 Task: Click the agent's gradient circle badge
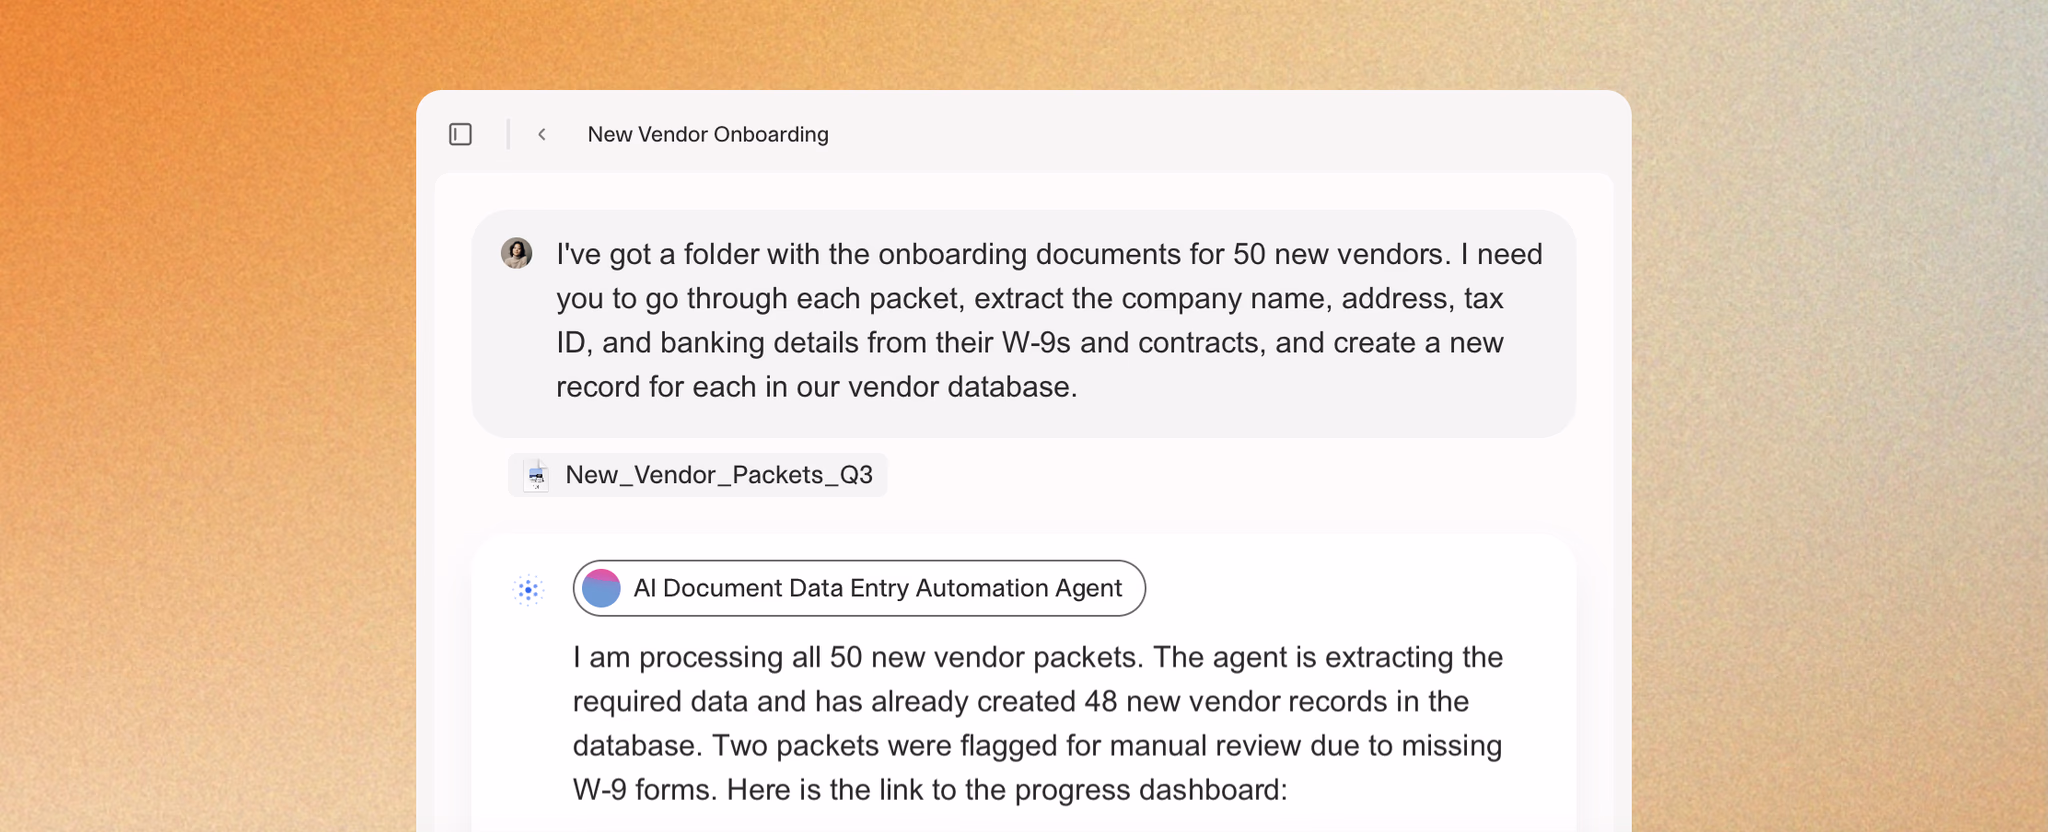click(x=601, y=588)
